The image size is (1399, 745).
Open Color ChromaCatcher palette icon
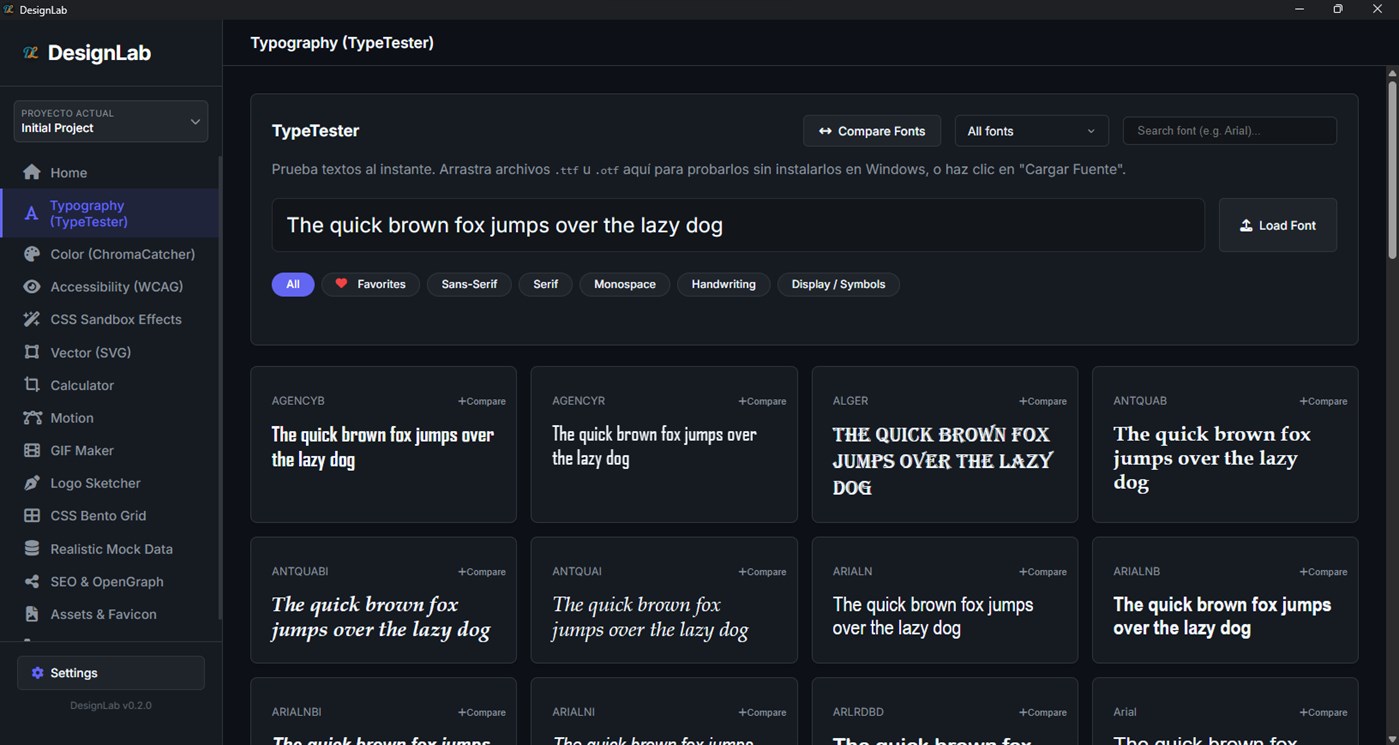32,254
